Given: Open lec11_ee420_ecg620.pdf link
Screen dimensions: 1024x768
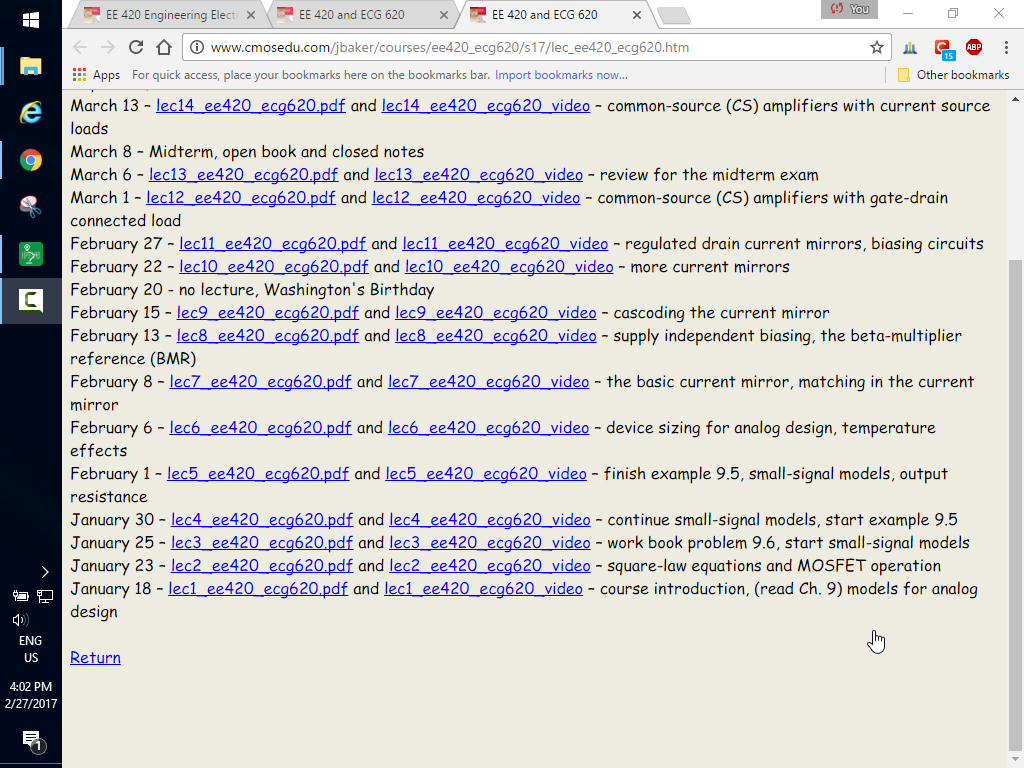Looking at the screenshot, I should click(272, 244).
